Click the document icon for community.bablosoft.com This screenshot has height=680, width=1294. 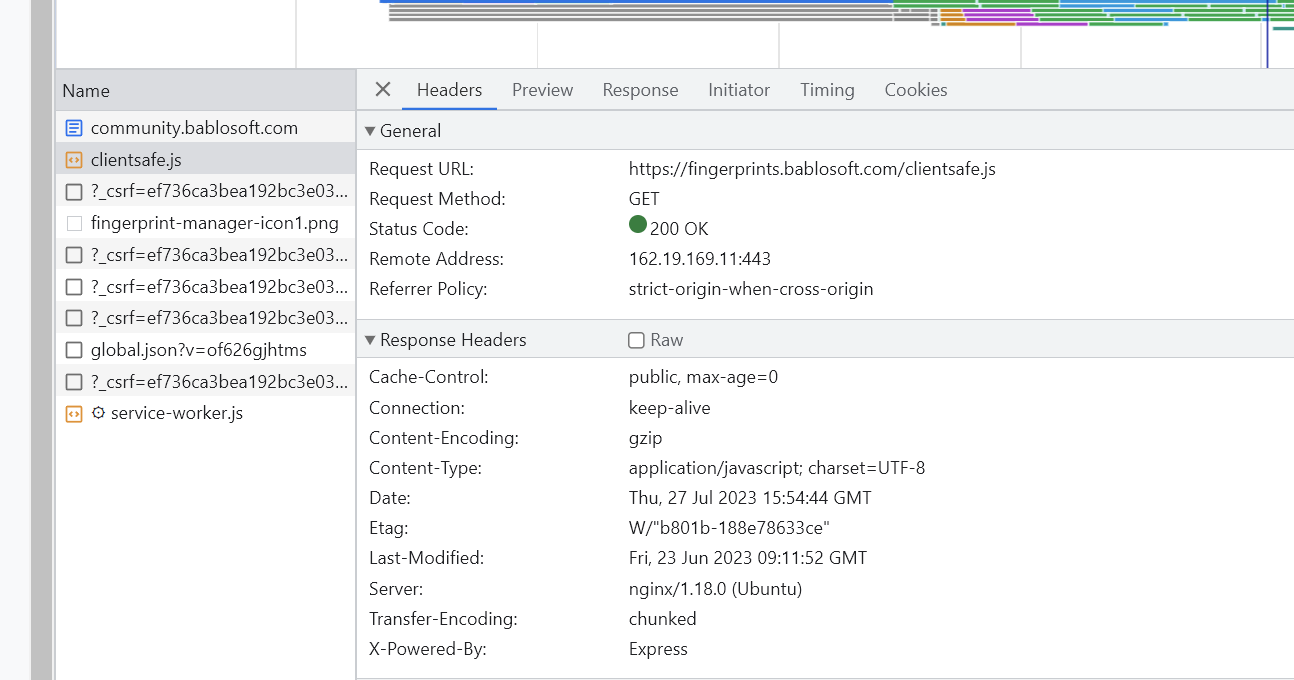point(73,128)
